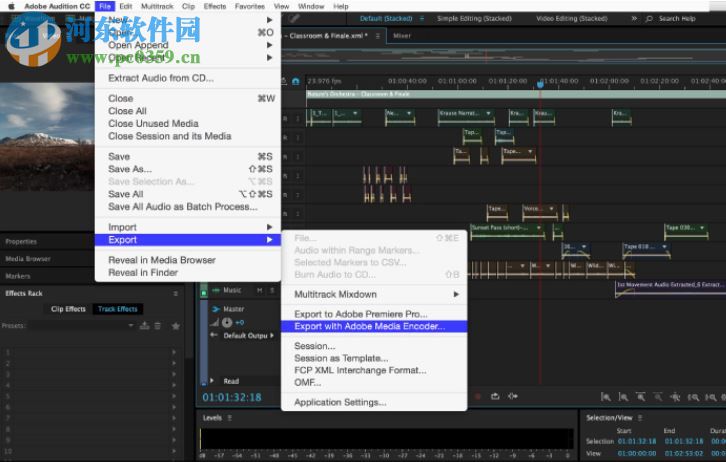Click the Master track arrow icon
Screen dimensions: 726x462
click(216, 309)
